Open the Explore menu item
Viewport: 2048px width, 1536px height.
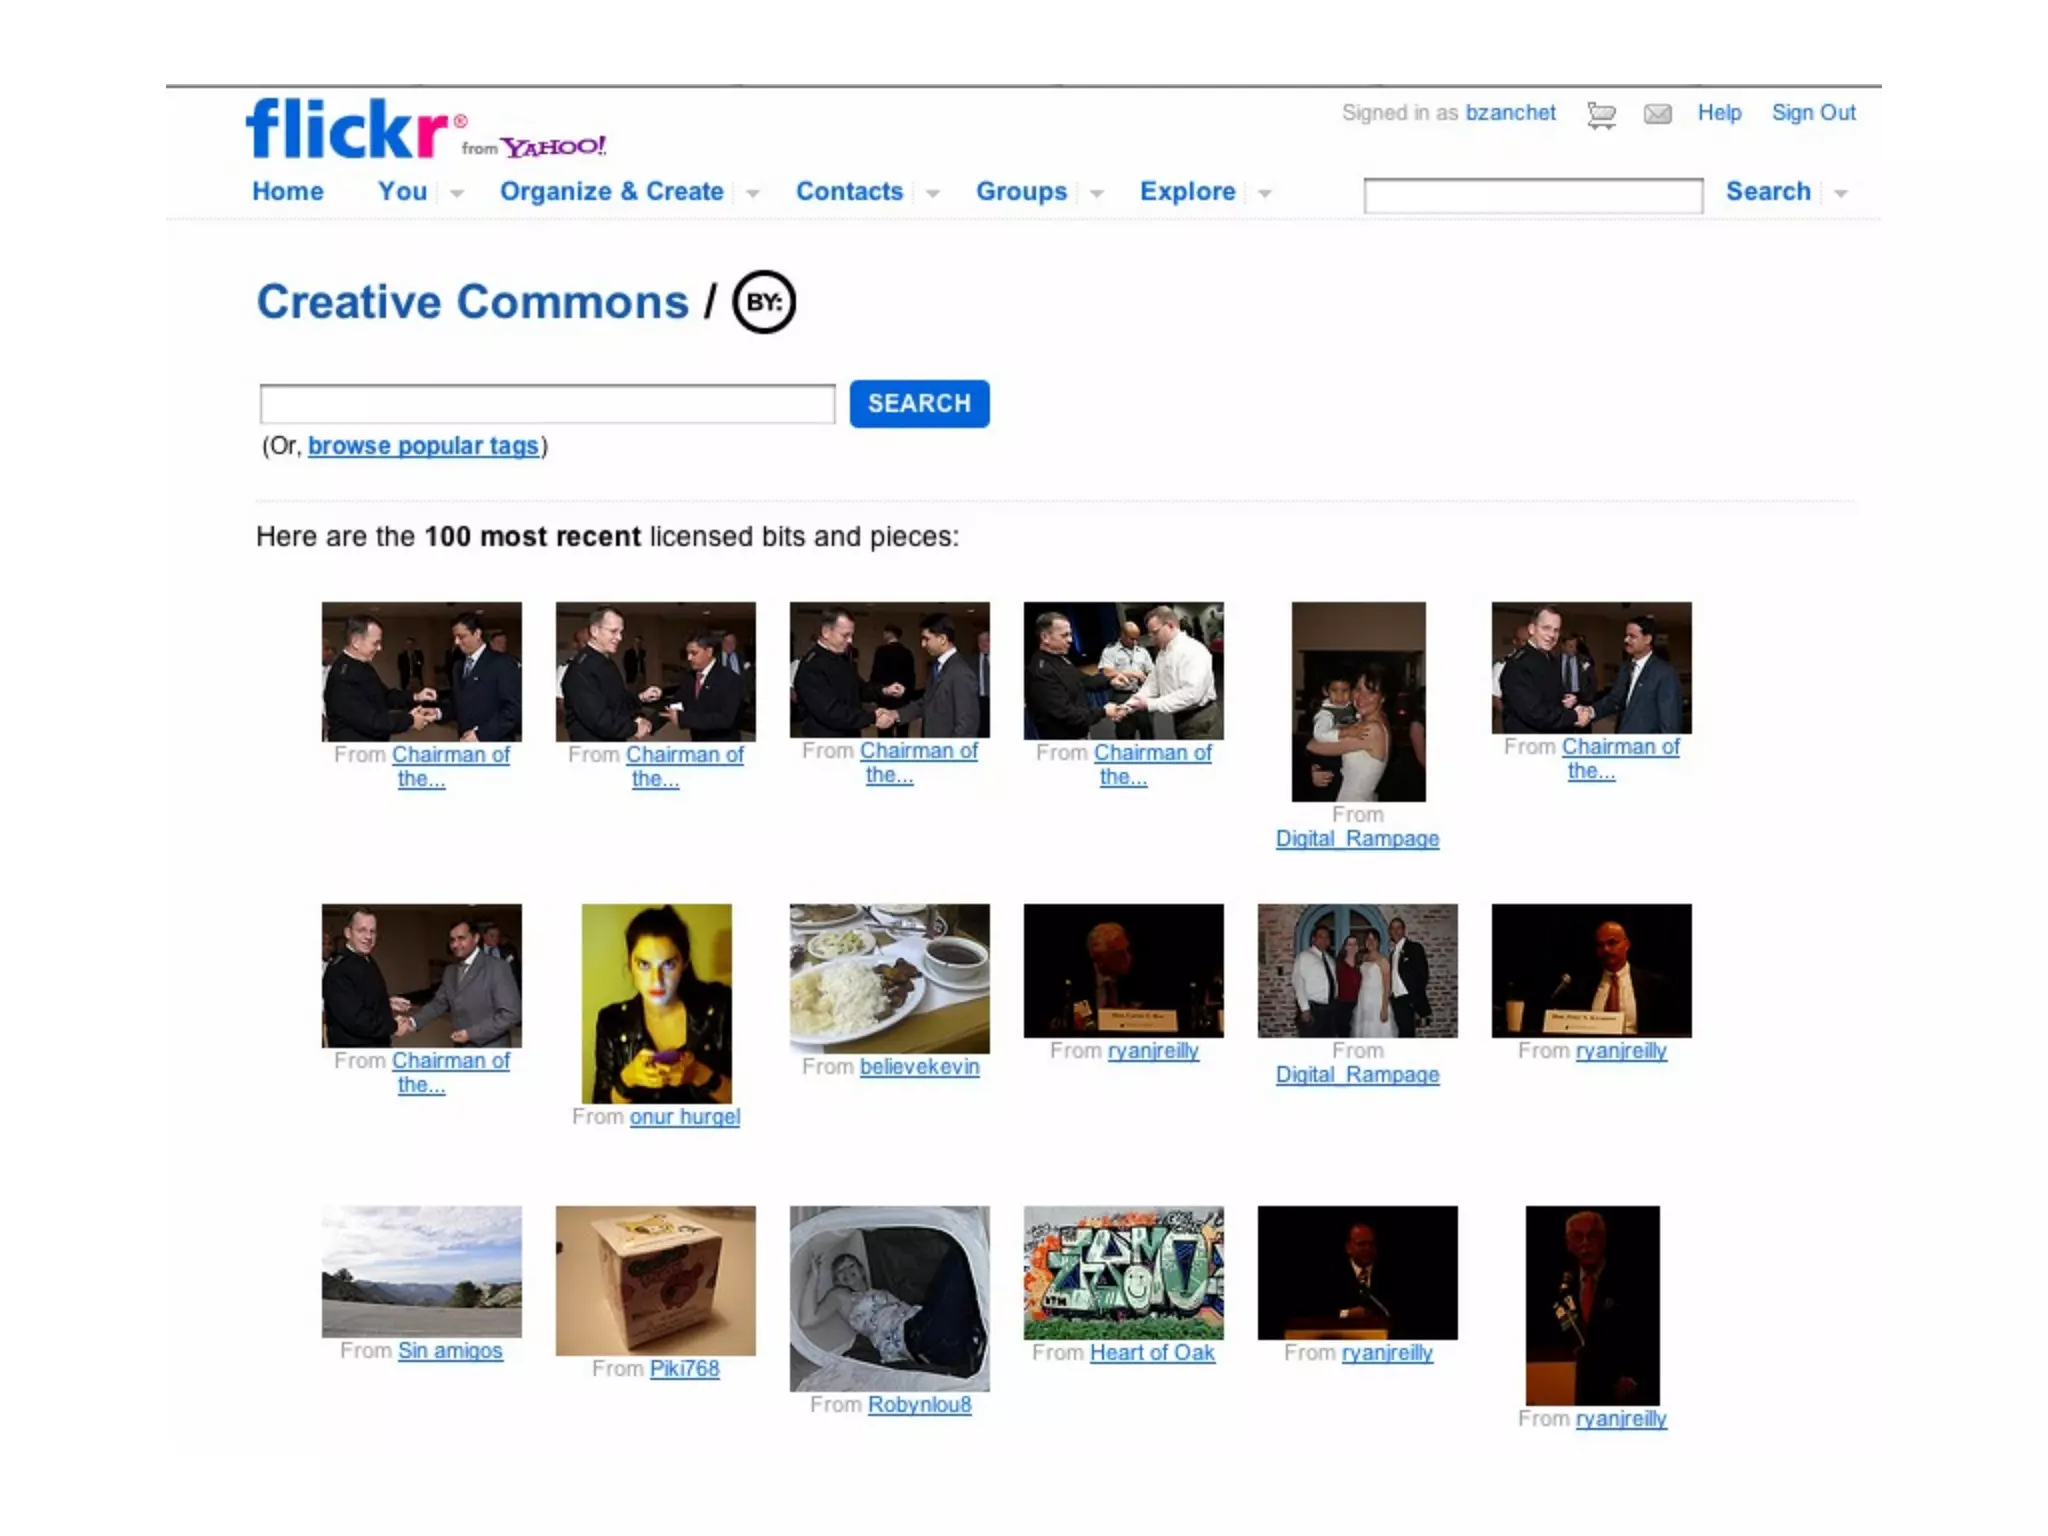coord(1187,191)
